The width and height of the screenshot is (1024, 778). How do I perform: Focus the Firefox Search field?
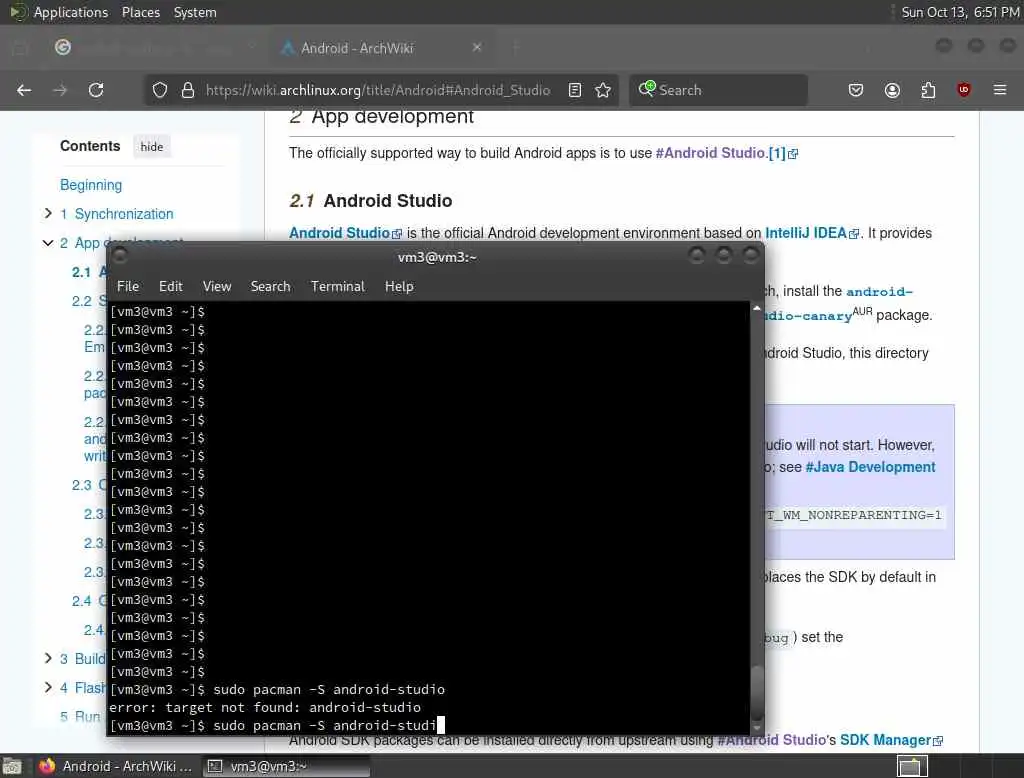(718, 90)
